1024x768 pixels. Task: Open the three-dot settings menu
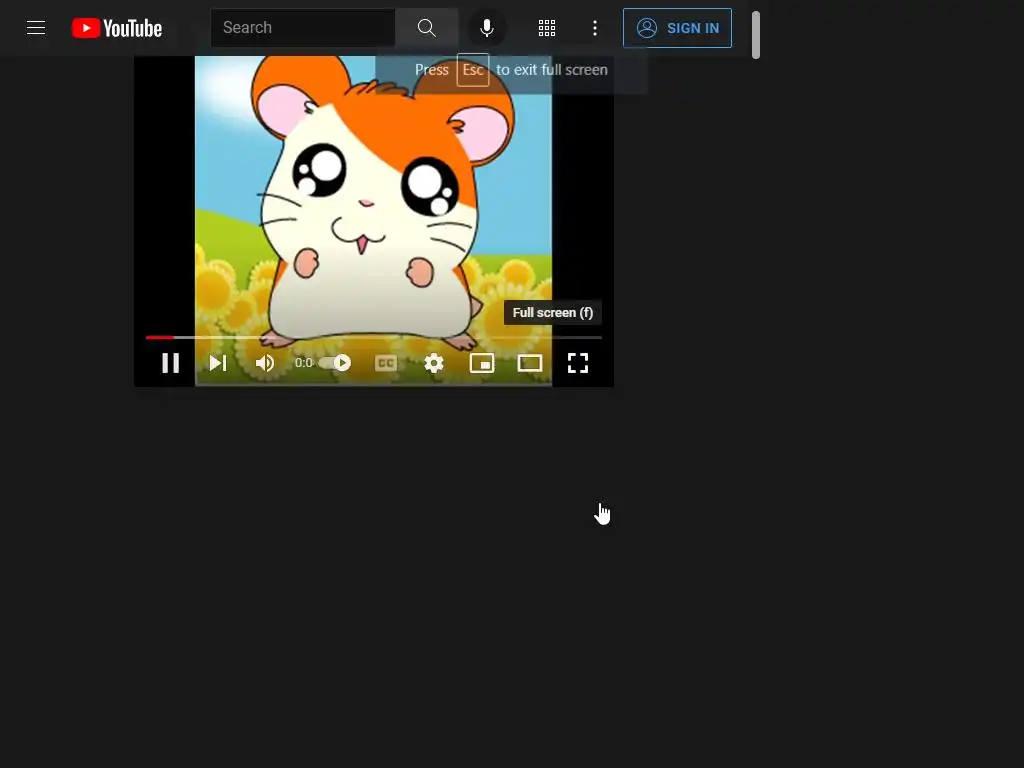[594, 28]
